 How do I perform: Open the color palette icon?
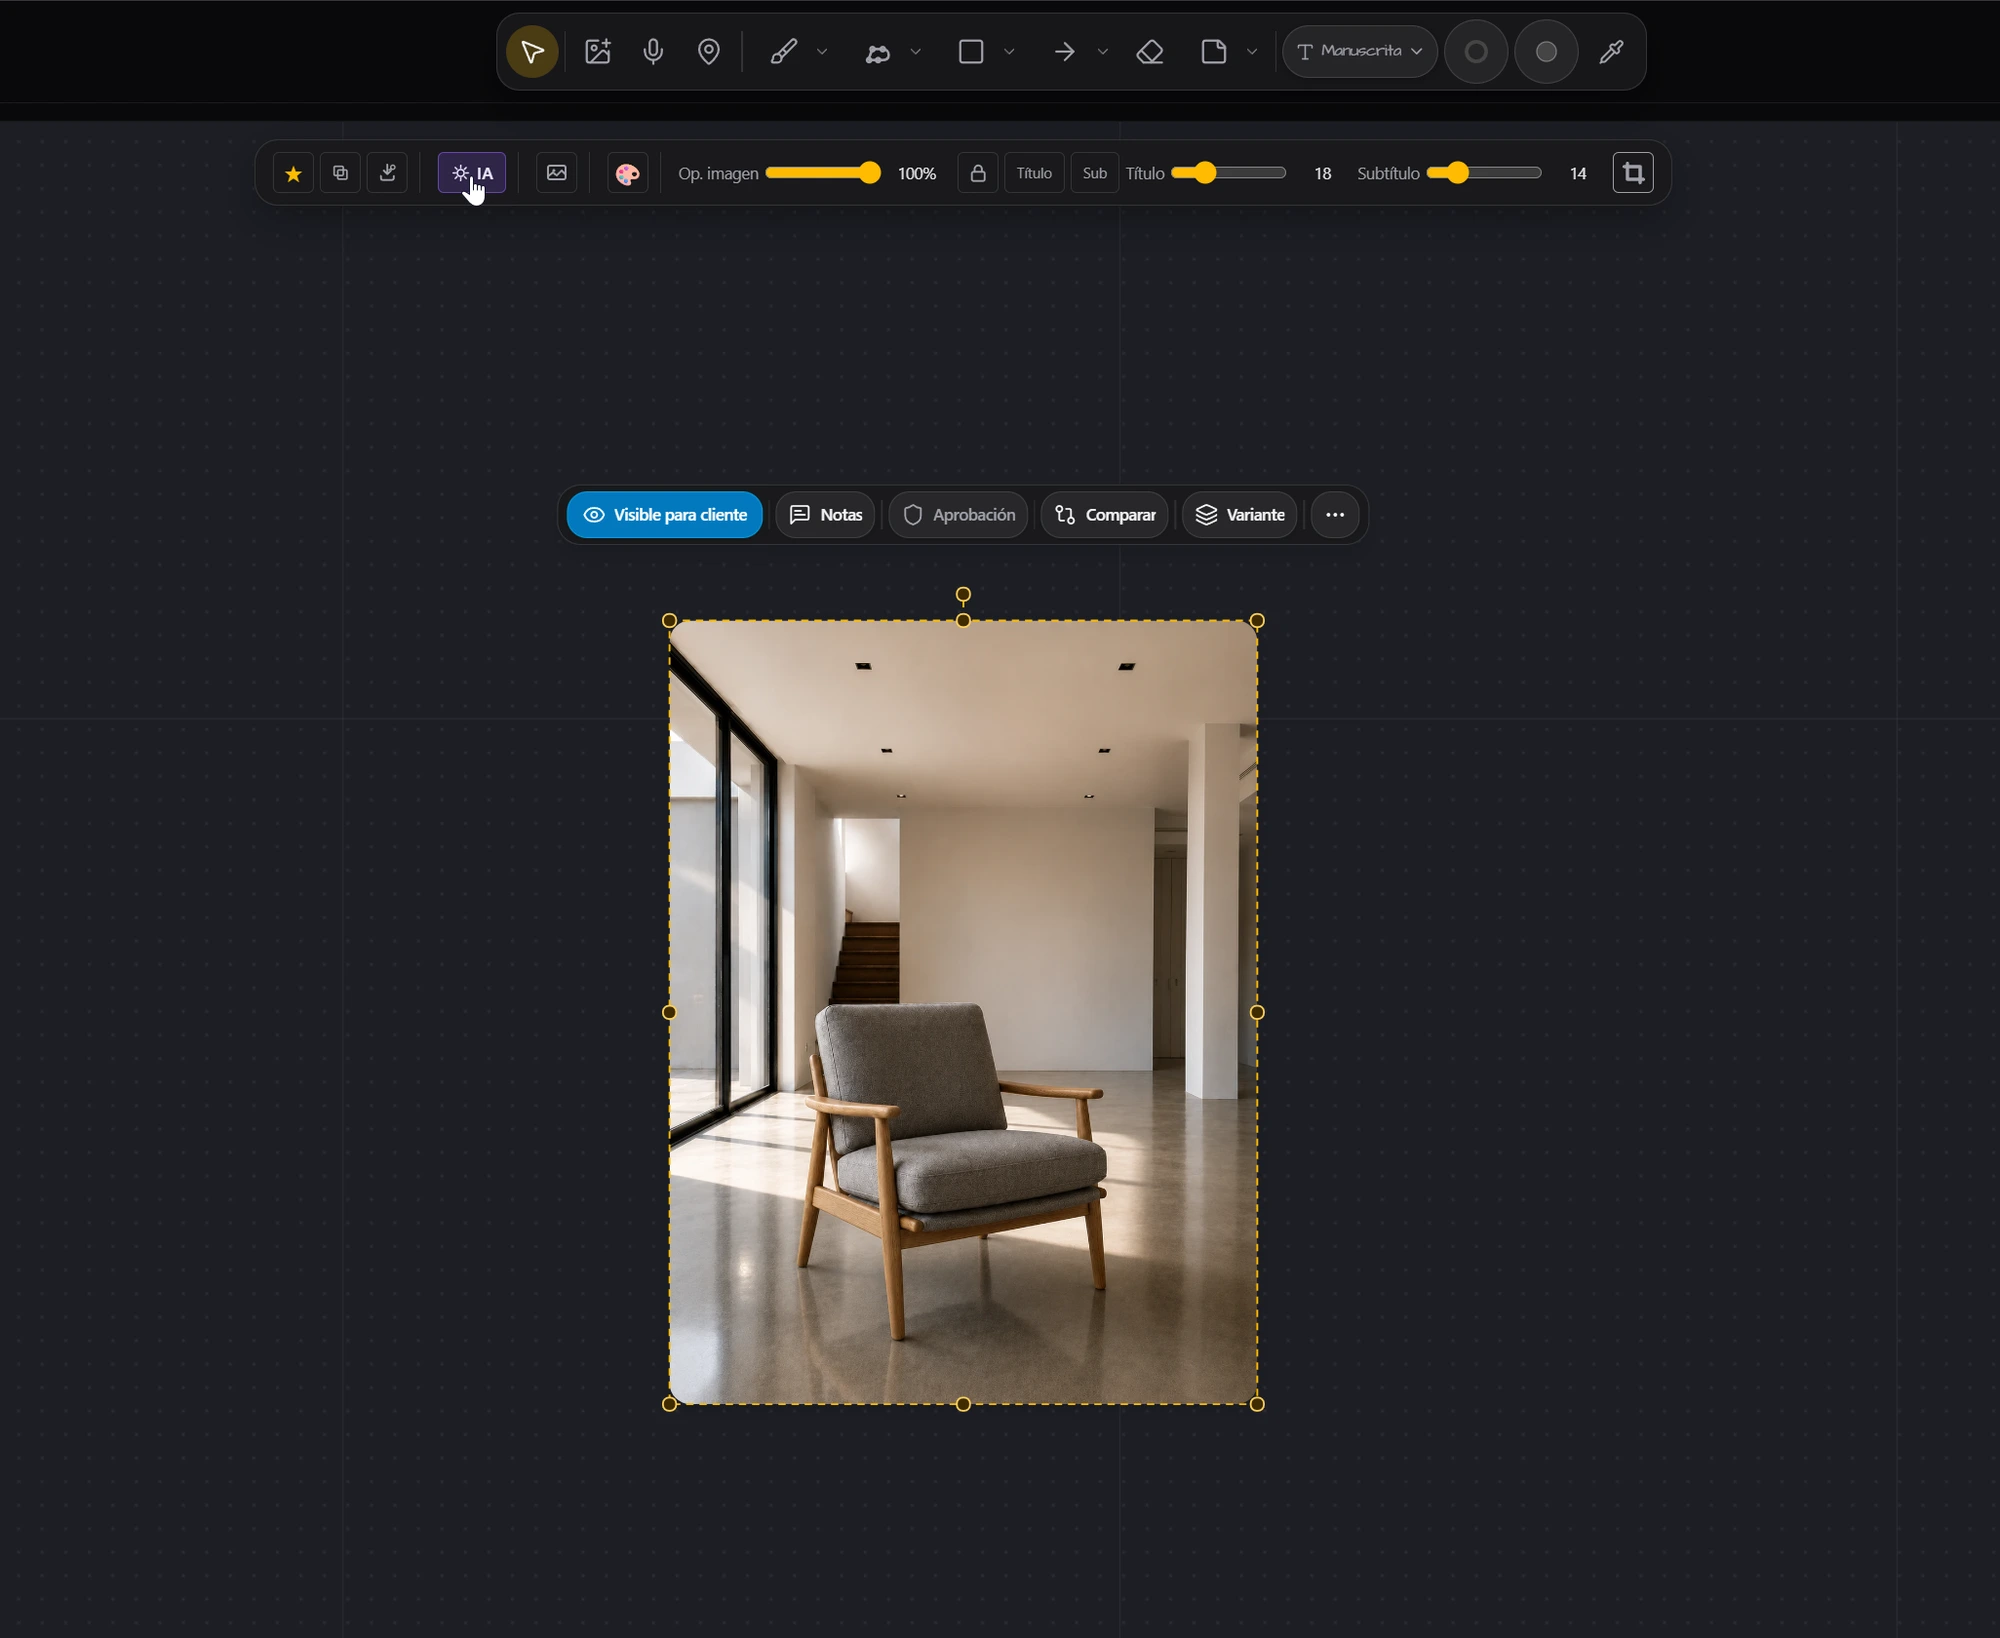[x=627, y=173]
